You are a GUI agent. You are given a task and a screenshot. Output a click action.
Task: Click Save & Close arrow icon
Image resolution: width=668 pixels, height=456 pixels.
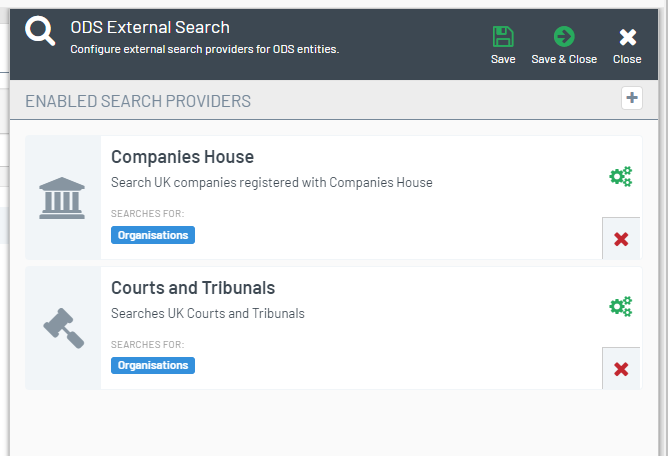[x=564, y=37]
